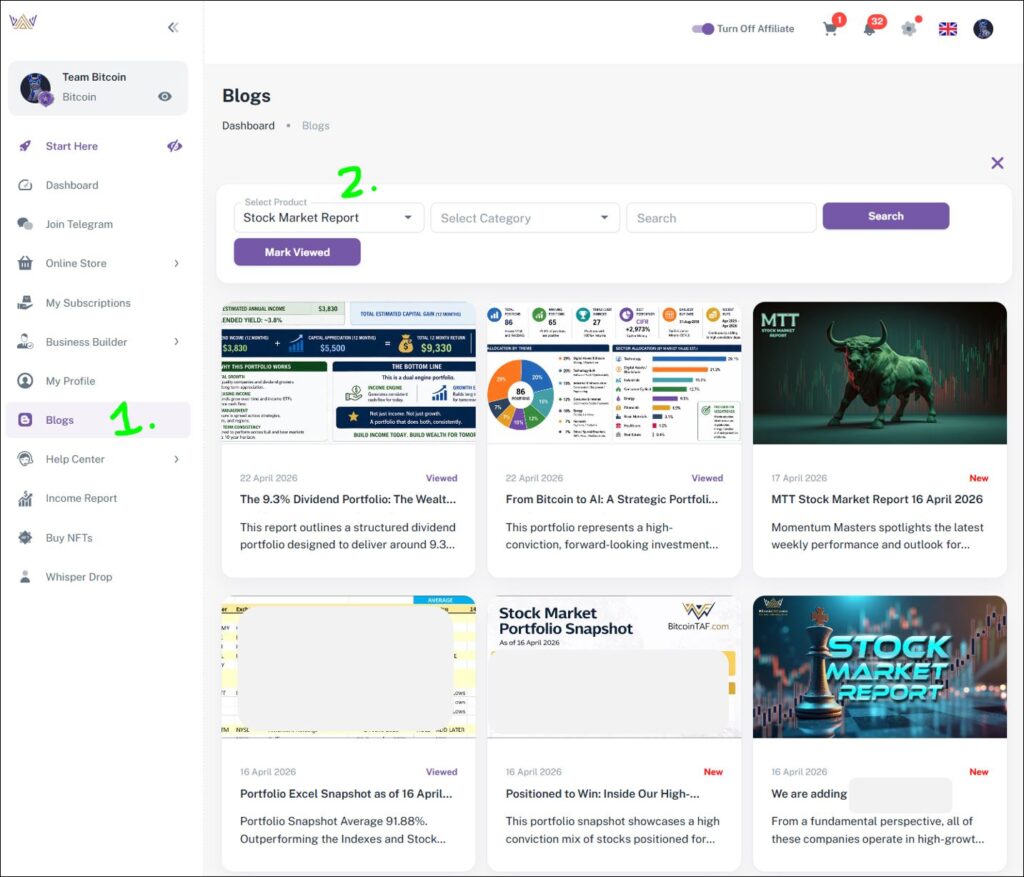
Task: Open the shopping cart icon
Action: 830,29
